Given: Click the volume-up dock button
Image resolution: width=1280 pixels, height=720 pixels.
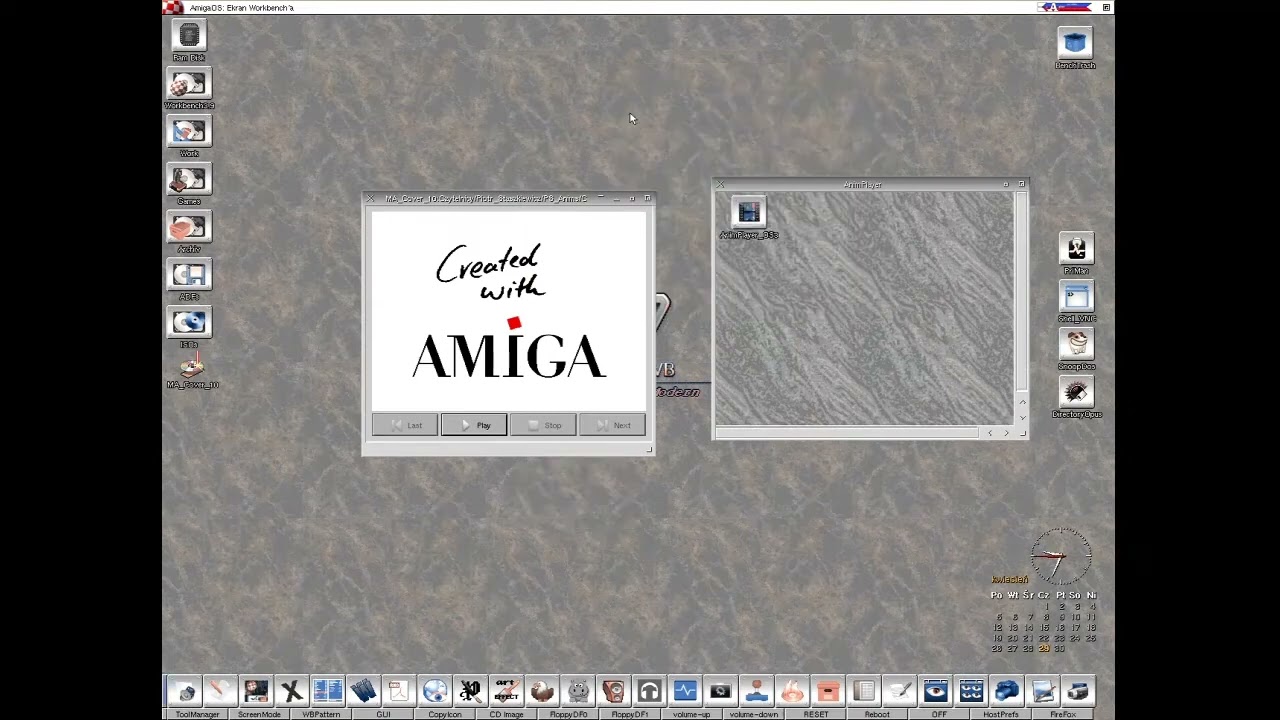Looking at the screenshot, I should tap(691, 714).
